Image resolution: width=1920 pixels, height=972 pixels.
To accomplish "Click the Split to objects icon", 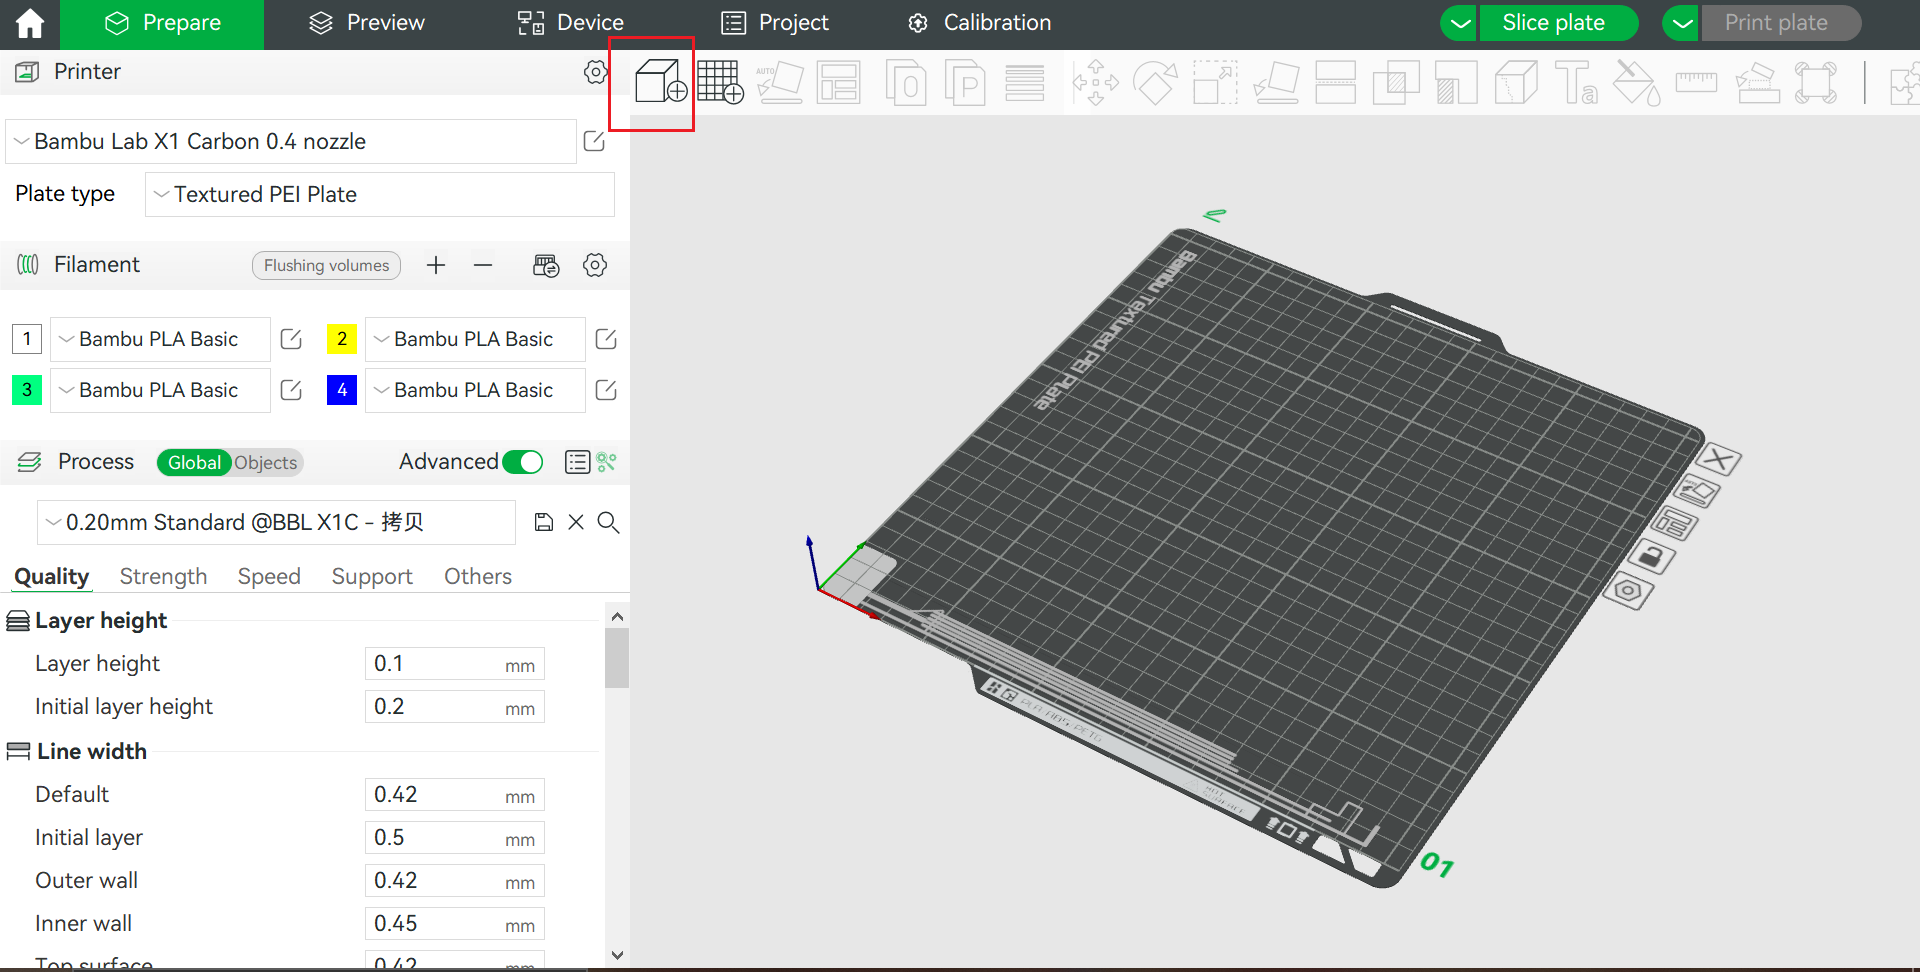I will pos(906,82).
